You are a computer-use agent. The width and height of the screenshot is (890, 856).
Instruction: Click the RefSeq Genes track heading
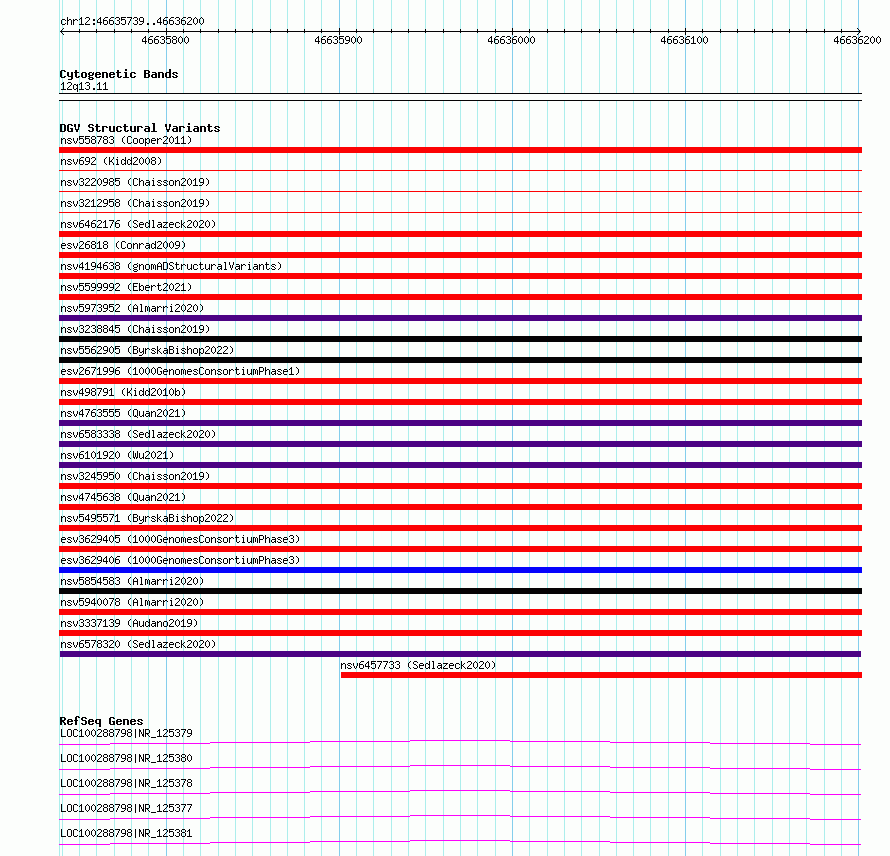pyautogui.click(x=101, y=721)
